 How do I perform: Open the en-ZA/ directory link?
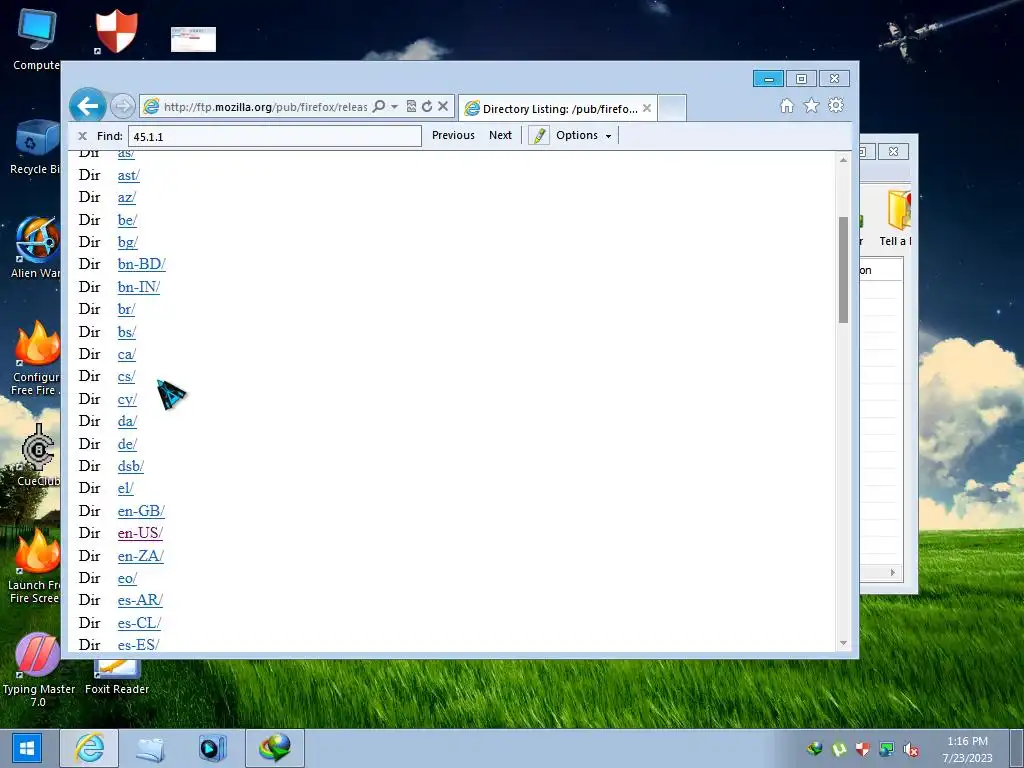pos(141,556)
